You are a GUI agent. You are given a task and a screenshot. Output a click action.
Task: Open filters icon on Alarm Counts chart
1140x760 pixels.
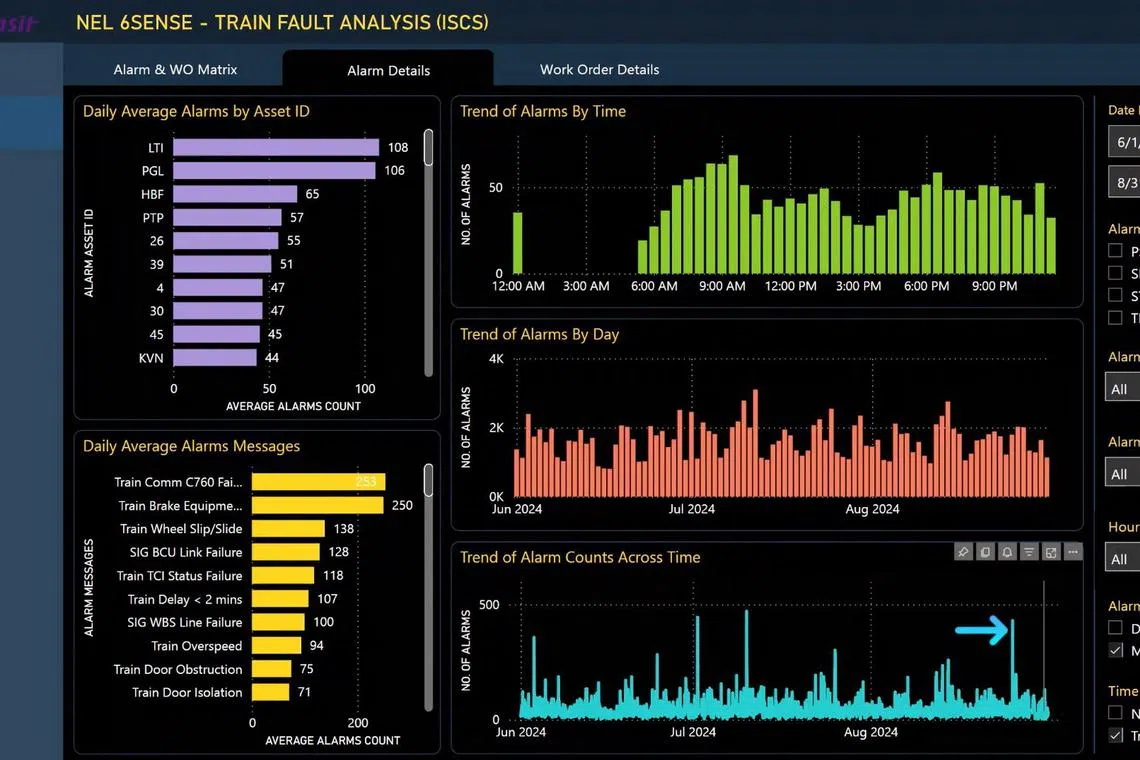[1029, 552]
